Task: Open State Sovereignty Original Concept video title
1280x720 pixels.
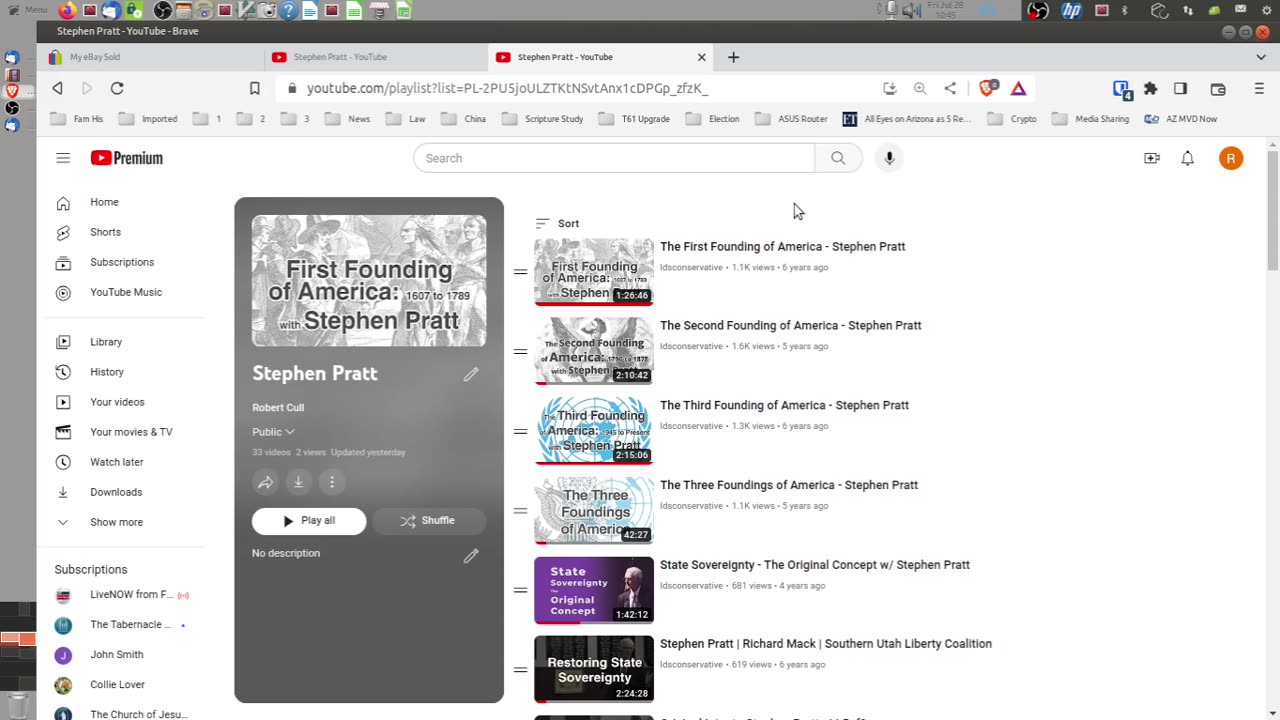Action: point(814,565)
